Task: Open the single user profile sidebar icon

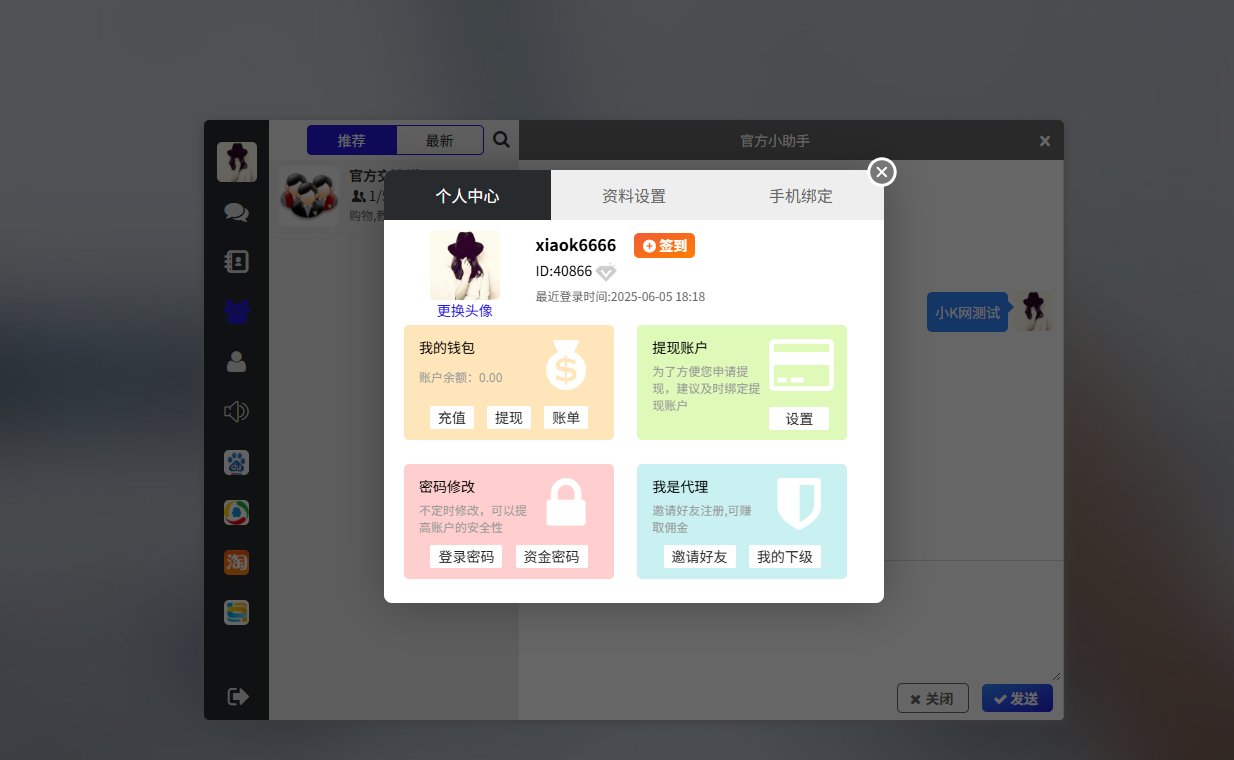Action: click(x=236, y=361)
